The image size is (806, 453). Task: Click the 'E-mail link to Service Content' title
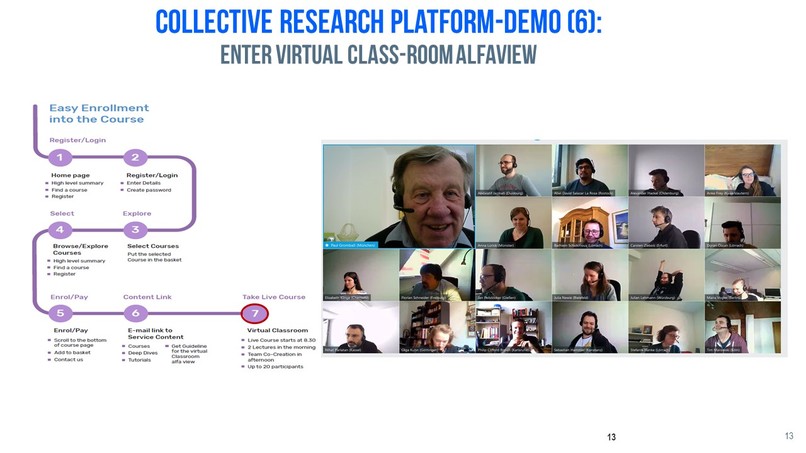pyautogui.click(x=155, y=334)
